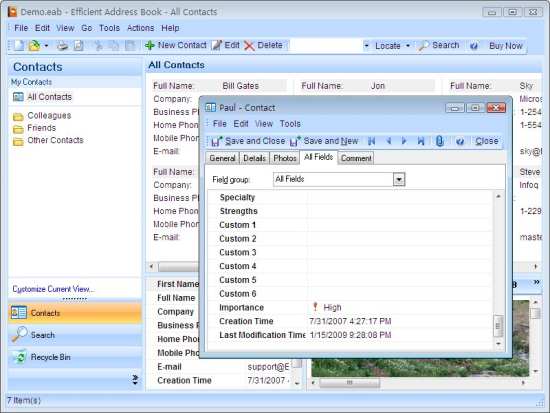Open the Field group dropdown
Screen dimensions: 550x413
[398, 180]
